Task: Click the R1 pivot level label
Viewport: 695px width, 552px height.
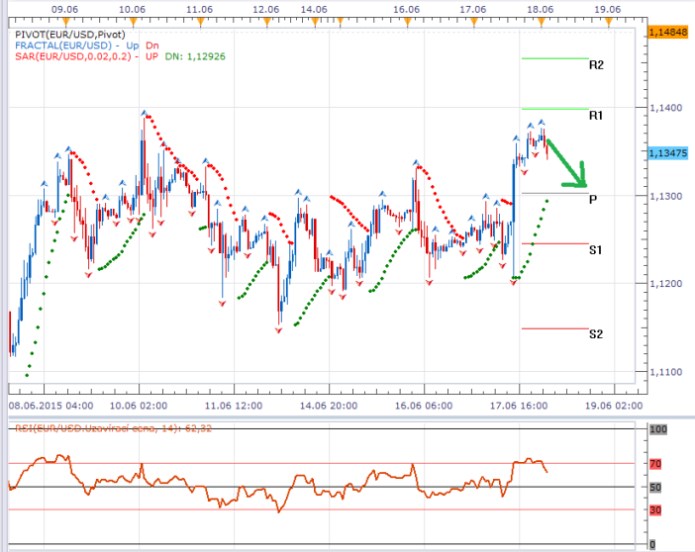Action: coord(596,116)
